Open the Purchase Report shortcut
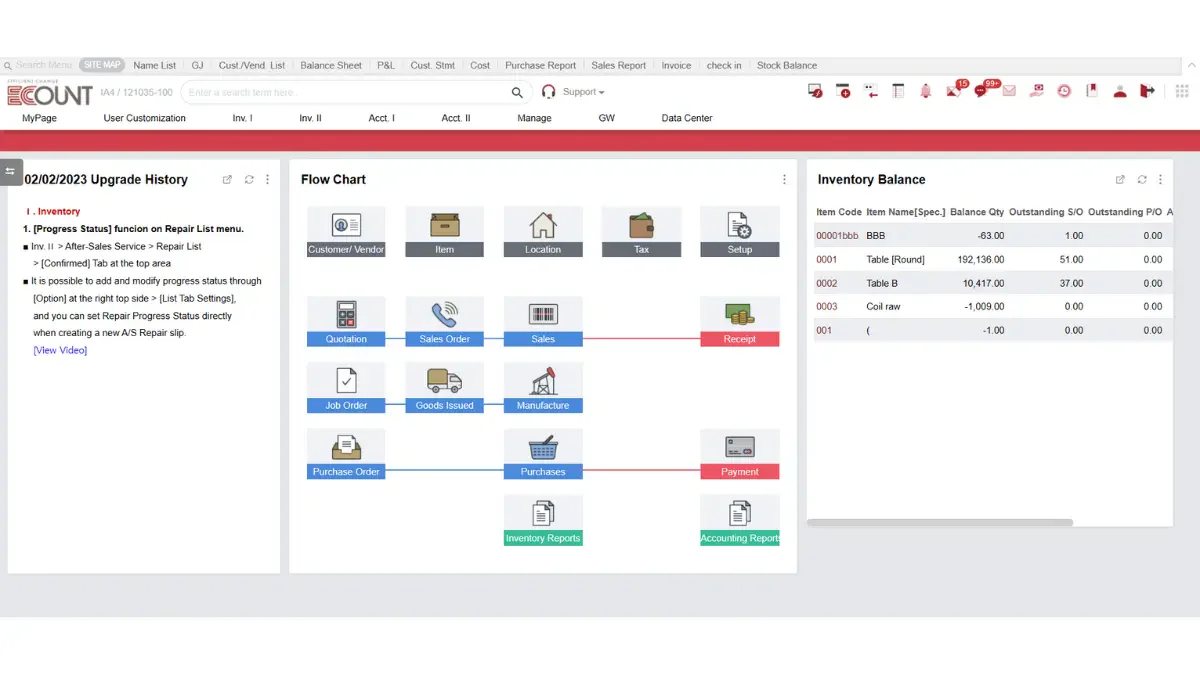The width and height of the screenshot is (1200, 675). tap(540, 65)
